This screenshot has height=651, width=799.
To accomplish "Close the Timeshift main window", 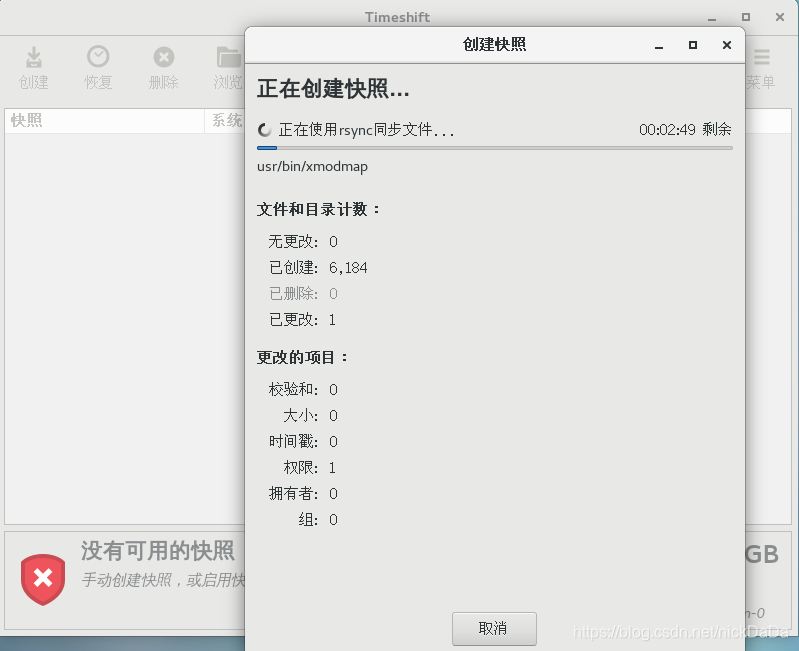I will [x=780, y=17].
